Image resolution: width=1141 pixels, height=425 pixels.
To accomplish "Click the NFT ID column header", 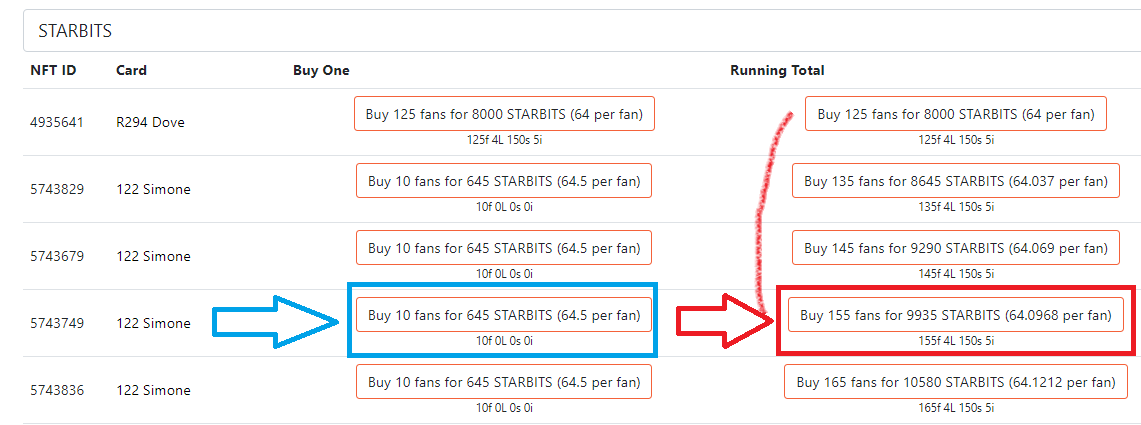I will [x=53, y=71].
